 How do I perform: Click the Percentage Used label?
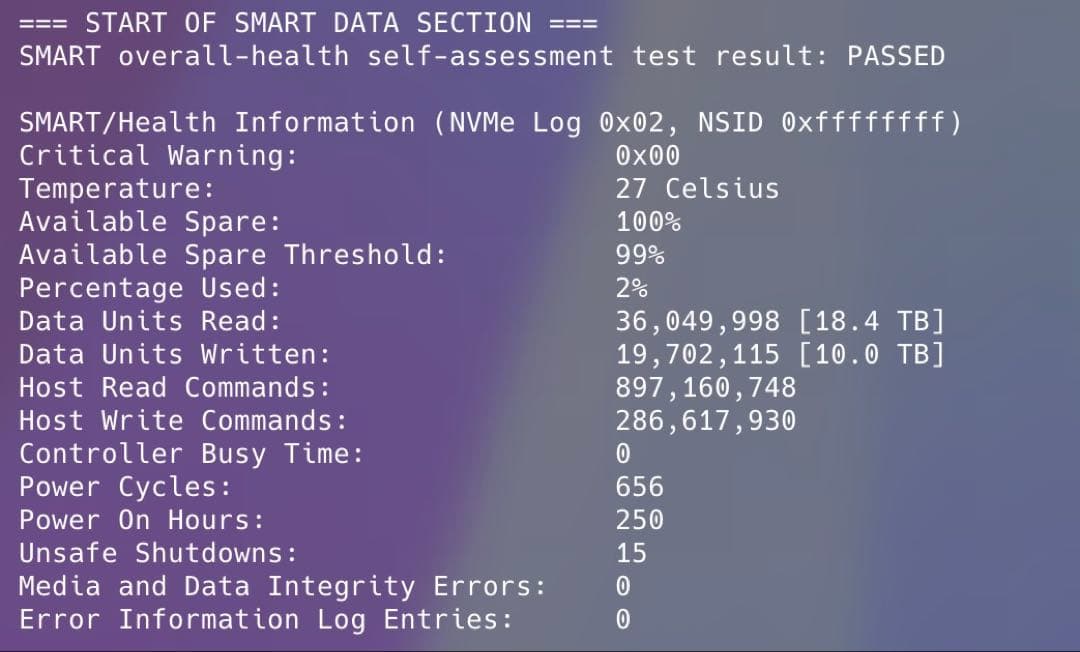[150, 288]
